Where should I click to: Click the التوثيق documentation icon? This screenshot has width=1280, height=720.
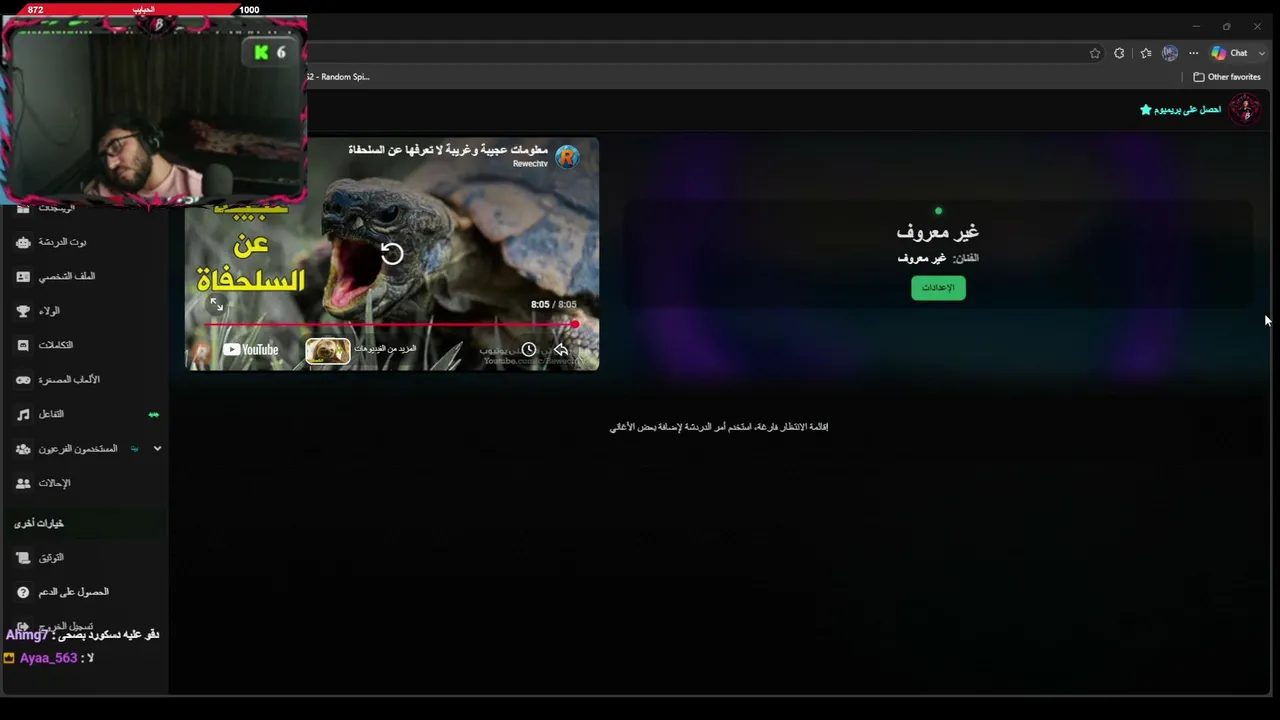(23, 558)
